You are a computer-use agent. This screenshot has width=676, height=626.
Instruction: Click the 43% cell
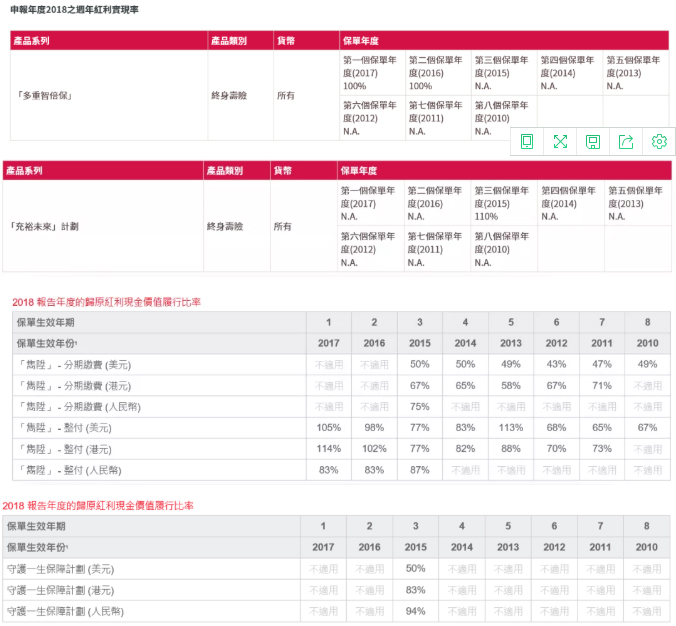point(556,364)
